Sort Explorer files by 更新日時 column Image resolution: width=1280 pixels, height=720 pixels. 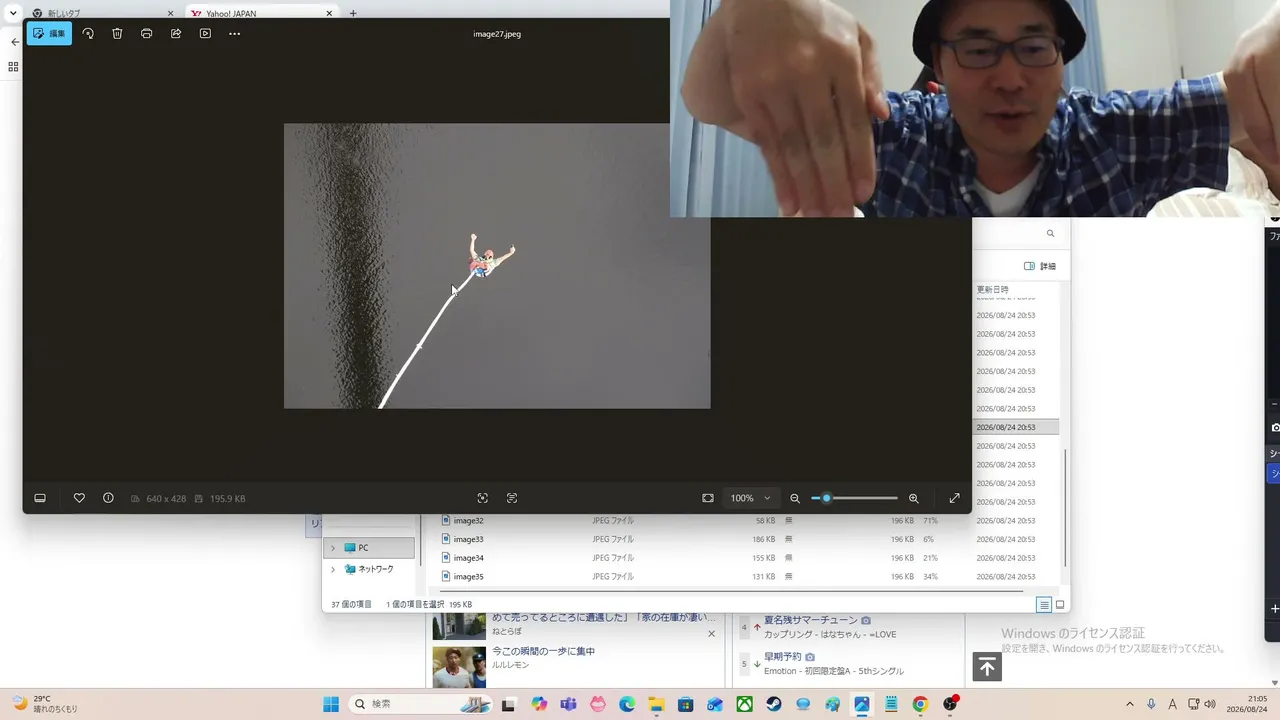point(993,290)
